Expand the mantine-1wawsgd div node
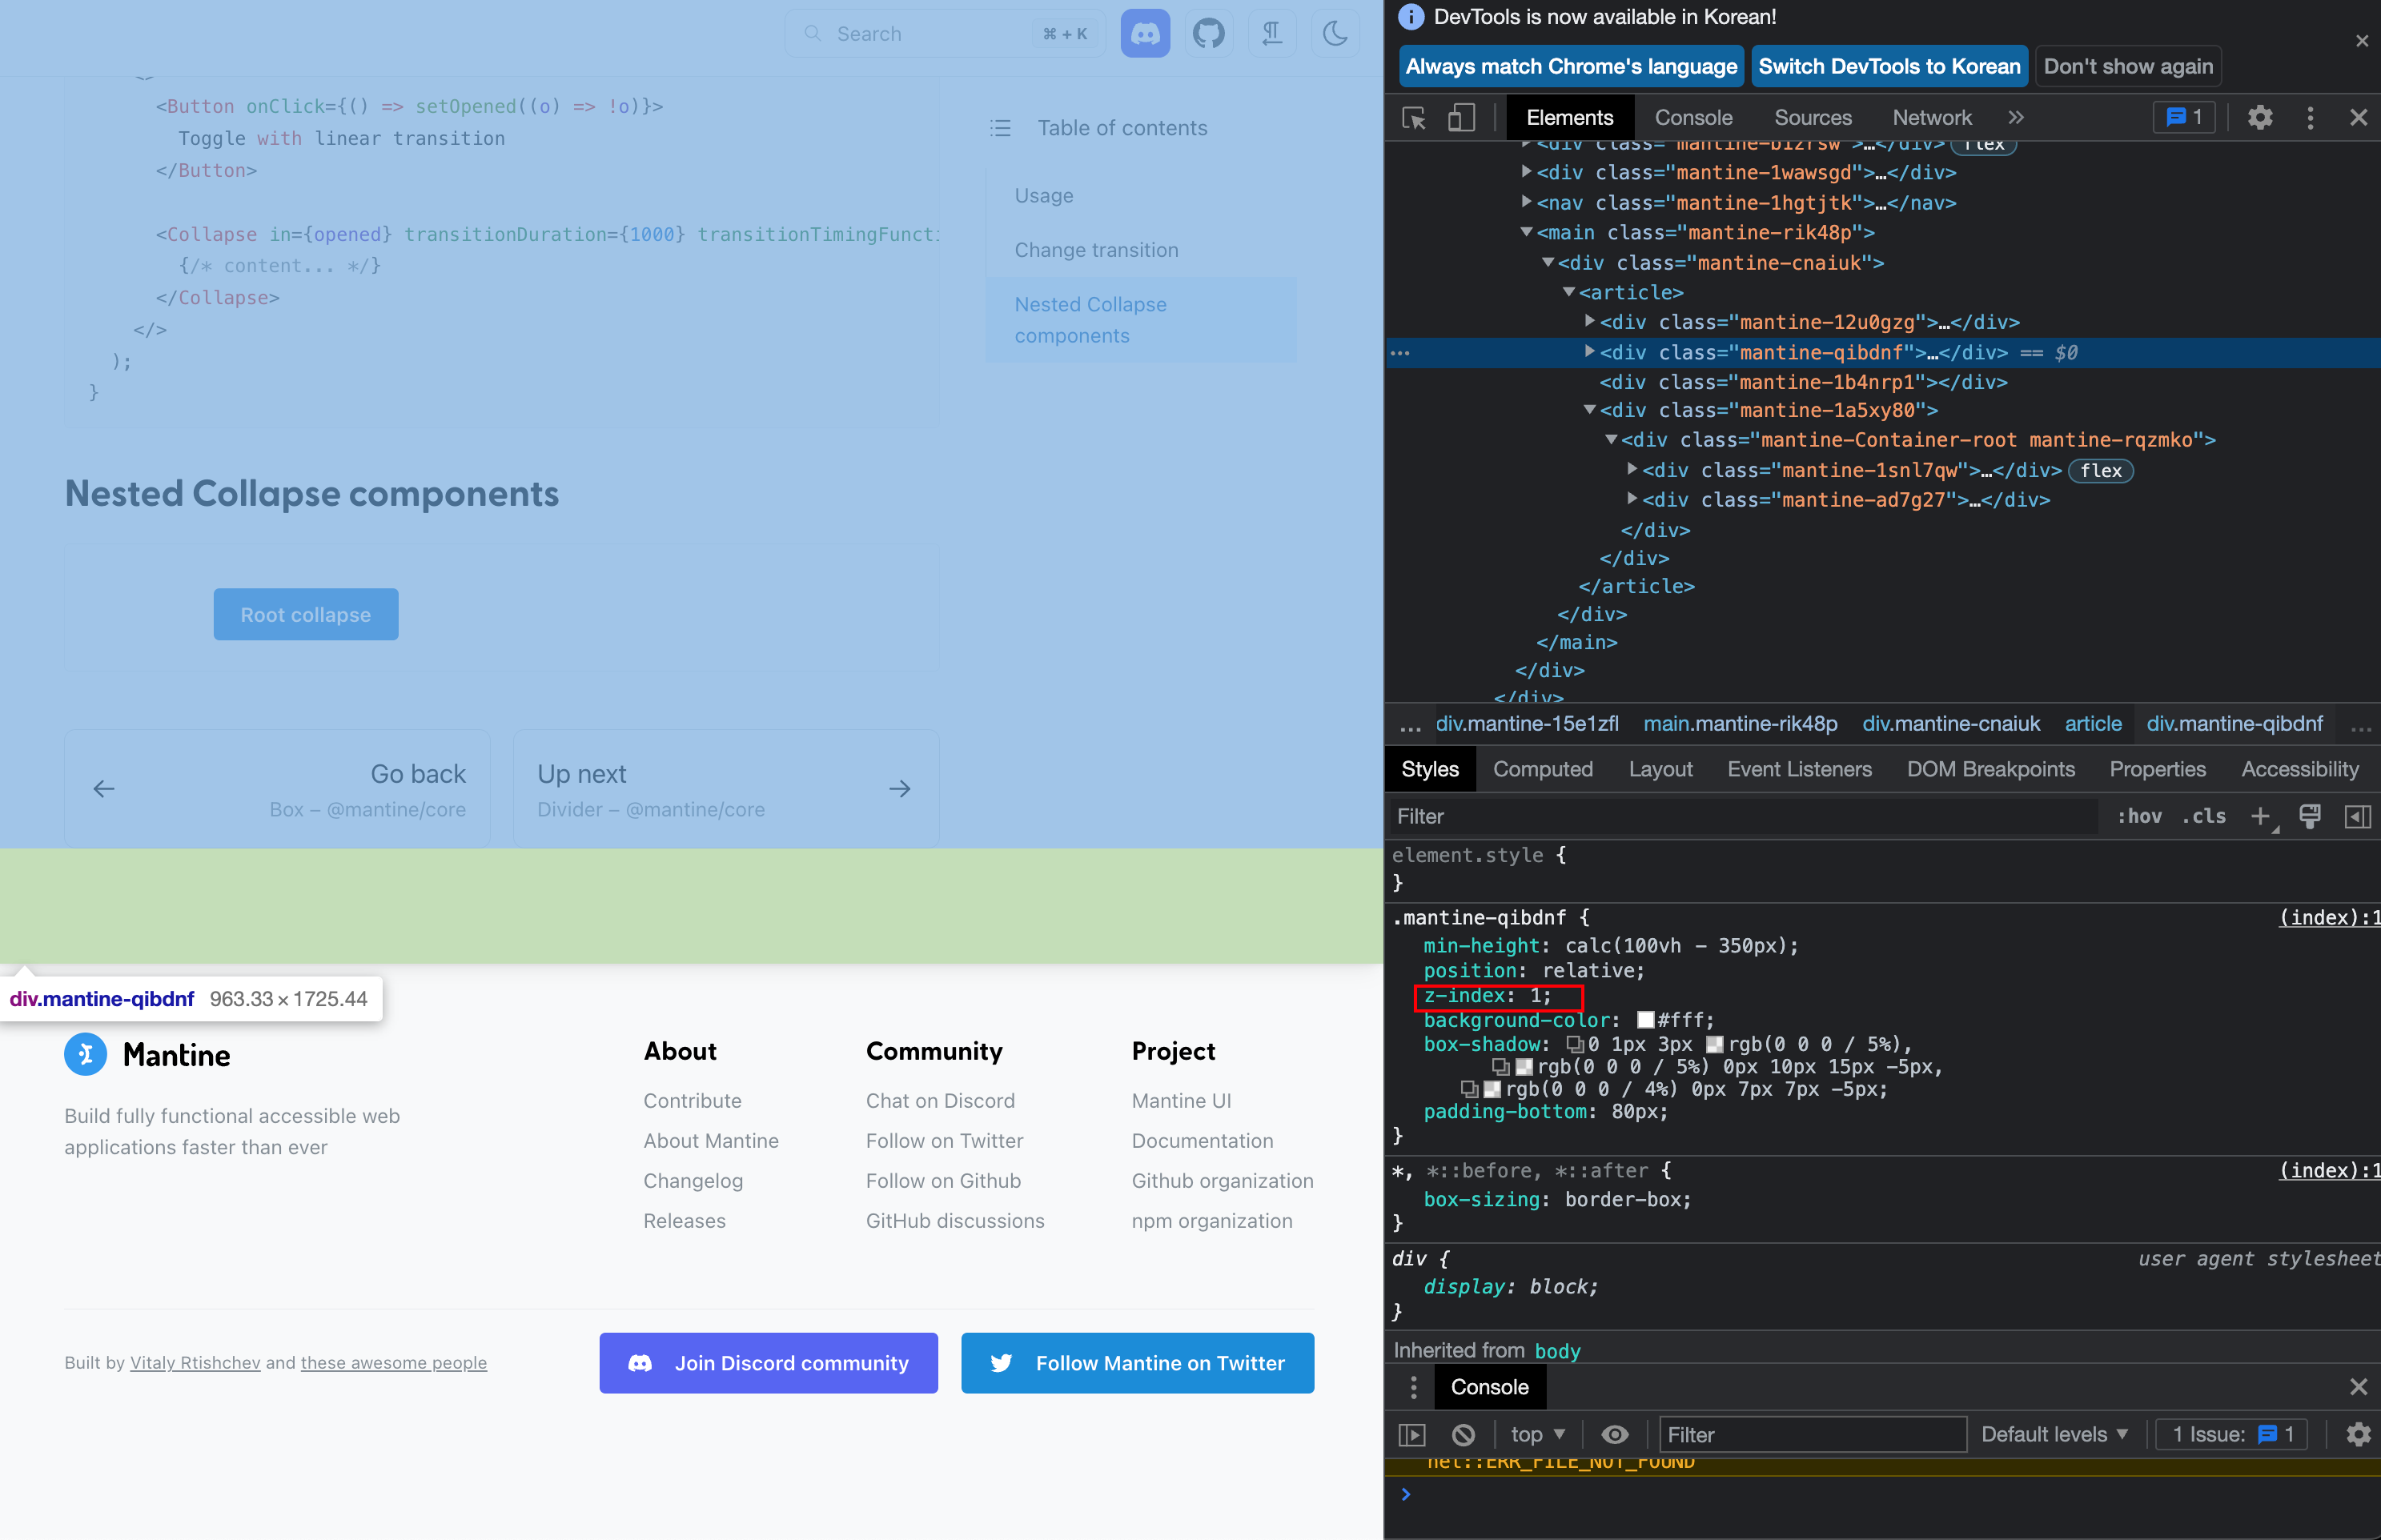The height and width of the screenshot is (1540, 2381). pos(1526,171)
